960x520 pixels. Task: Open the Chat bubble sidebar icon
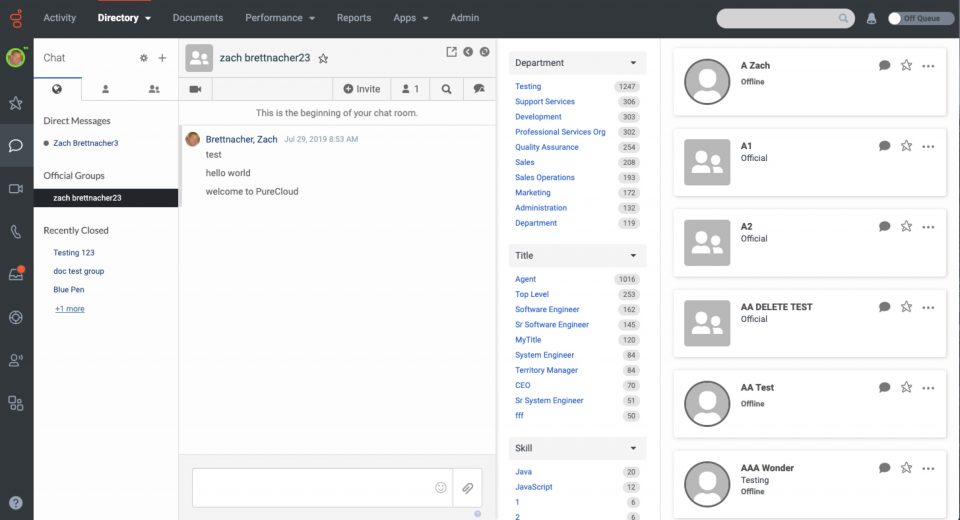click(16, 145)
